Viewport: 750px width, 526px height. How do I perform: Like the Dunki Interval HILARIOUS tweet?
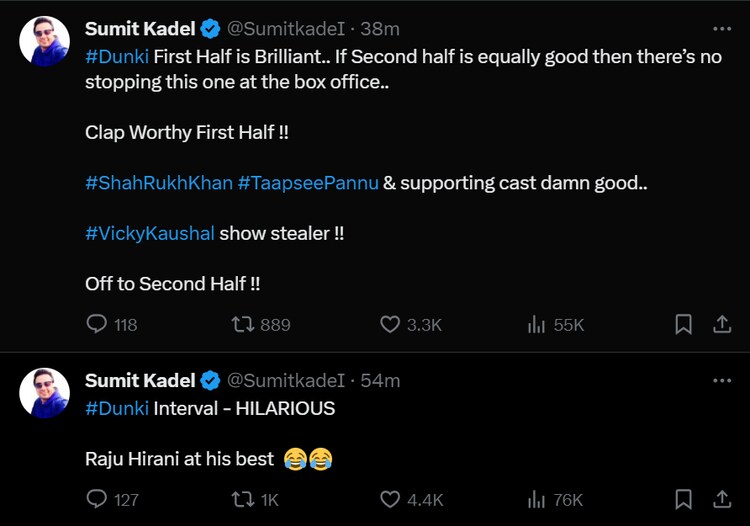(x=390, y=498)
